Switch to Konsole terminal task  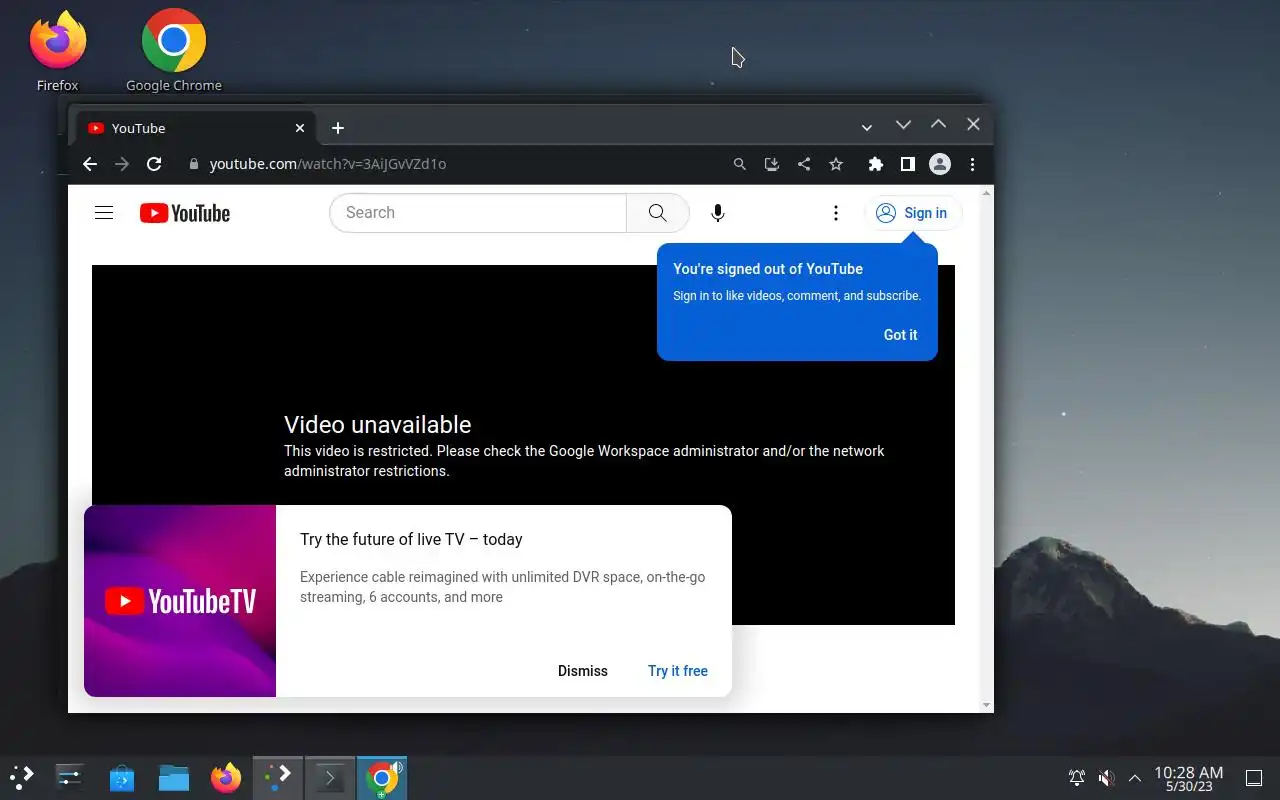(330, 777)
